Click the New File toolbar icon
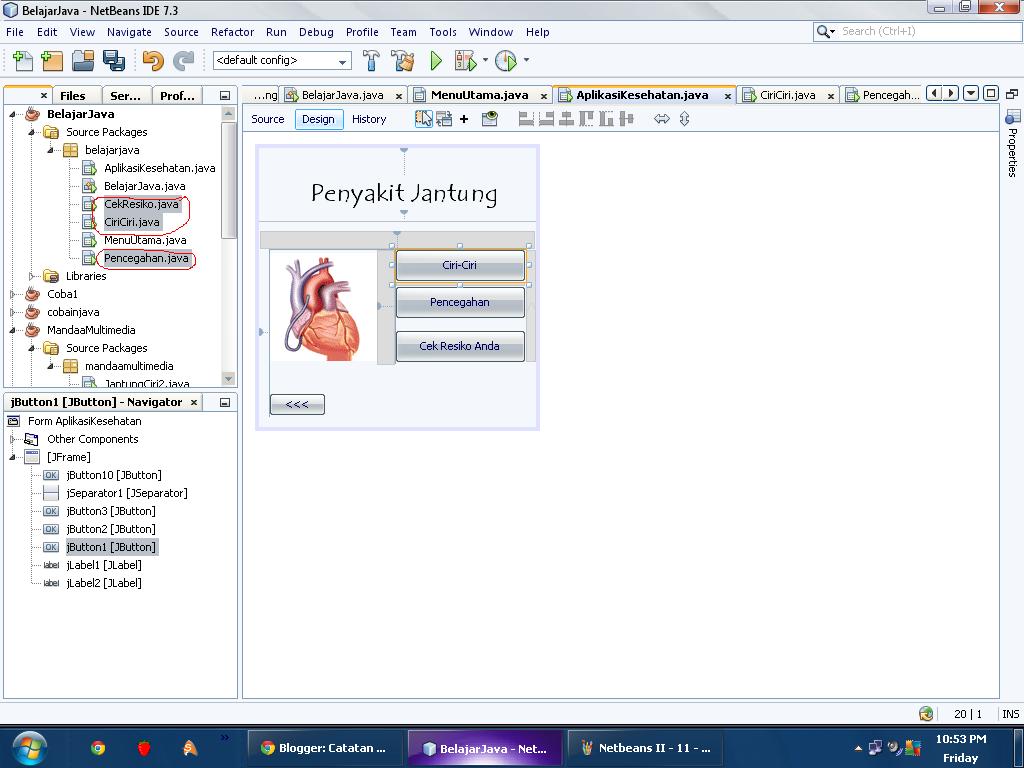The height and width of the screenshot is (768, 1024). click(22, 61)
